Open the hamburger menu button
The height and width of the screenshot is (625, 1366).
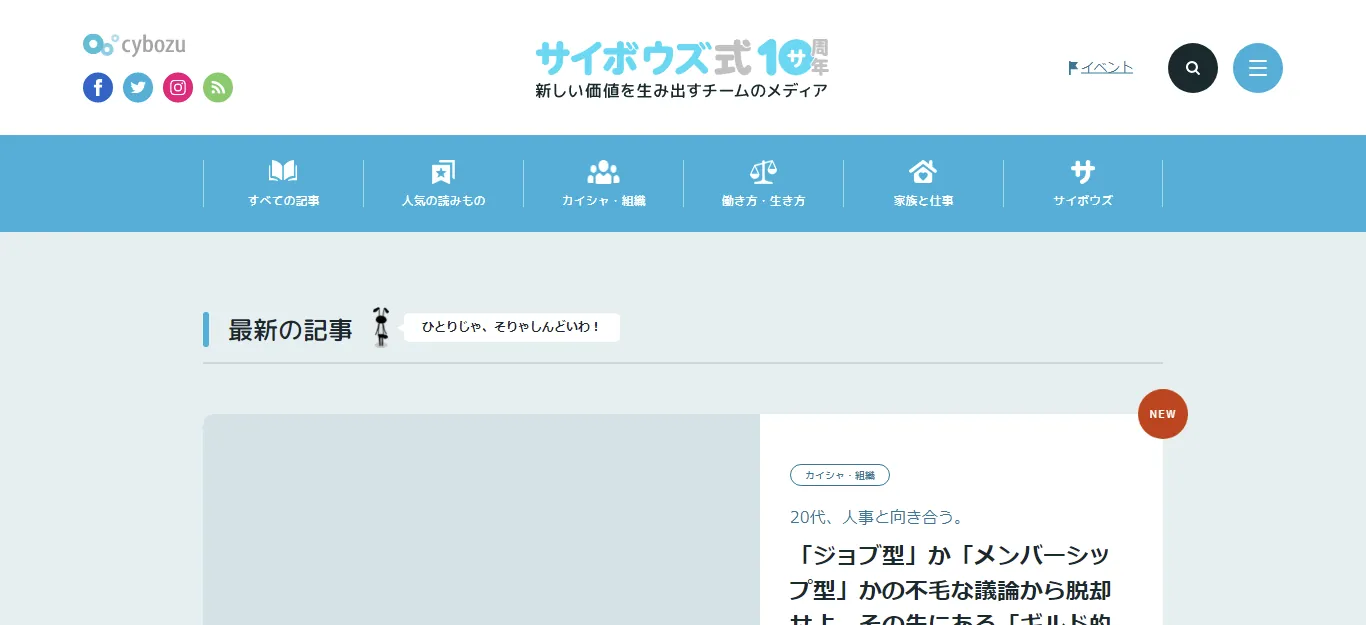pos(1258,68)
